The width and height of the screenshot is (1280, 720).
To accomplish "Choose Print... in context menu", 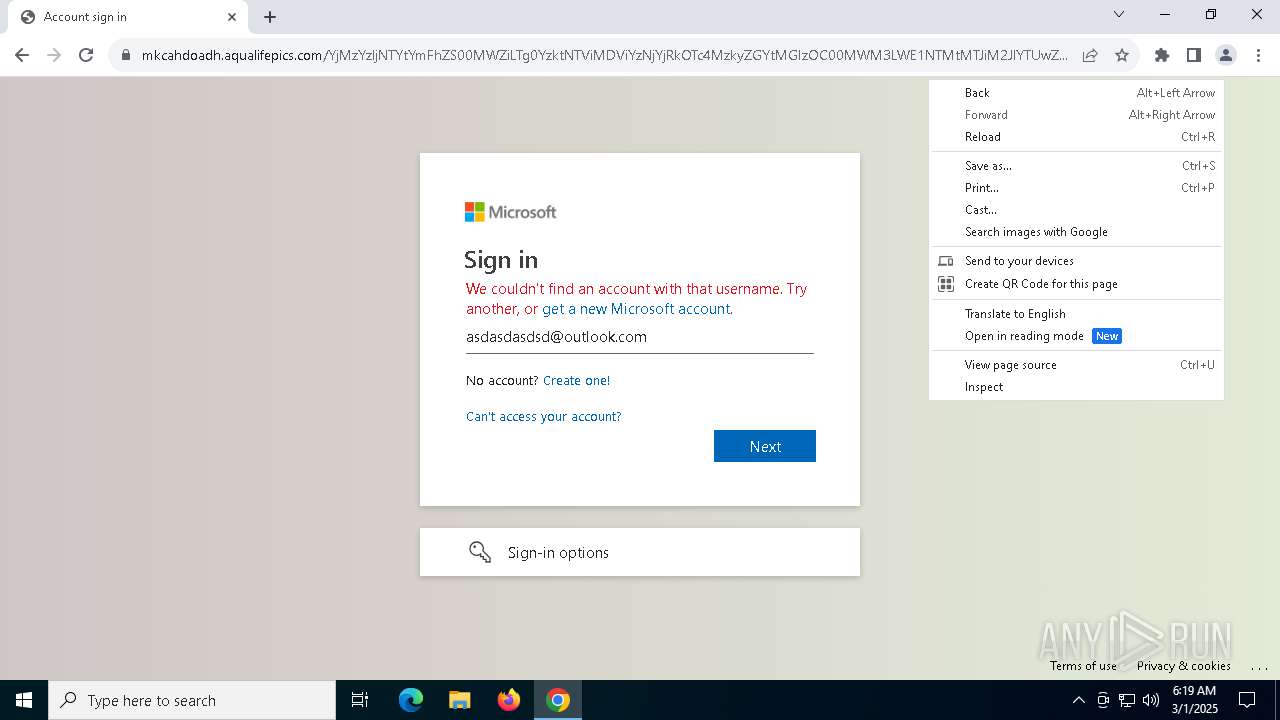I will [x=1076, y=188].
